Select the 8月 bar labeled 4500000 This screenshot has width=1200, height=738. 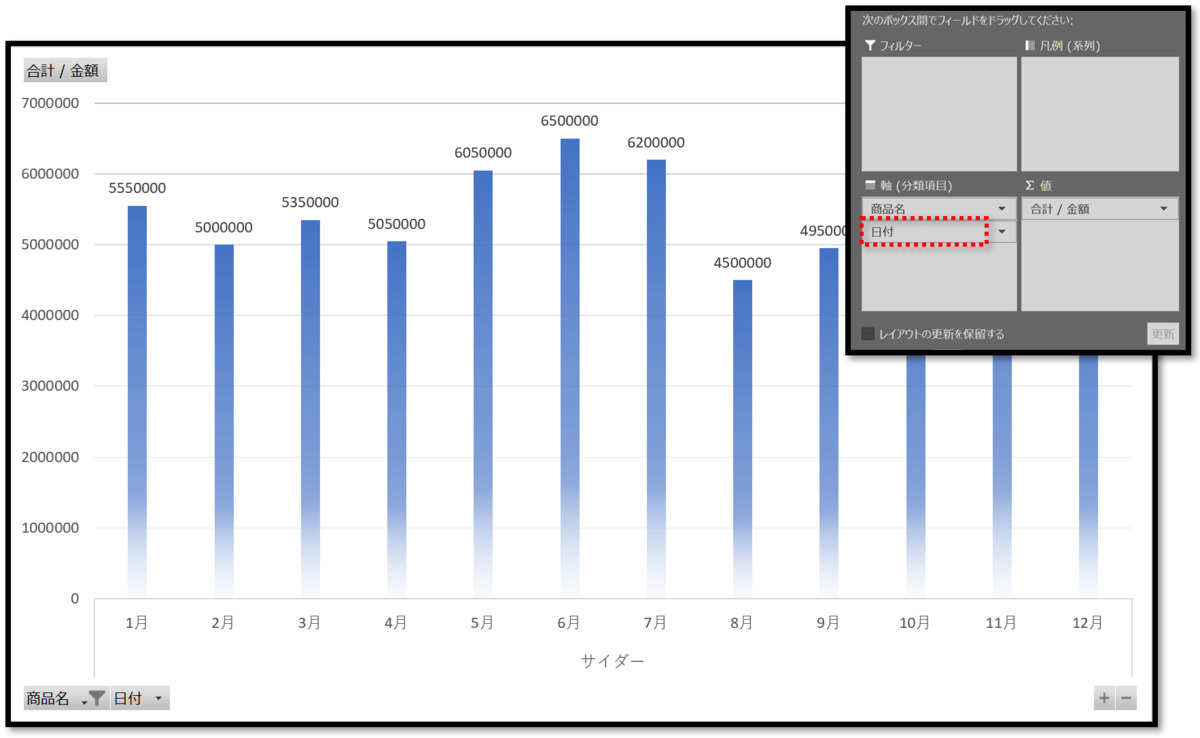coord(742,439)
